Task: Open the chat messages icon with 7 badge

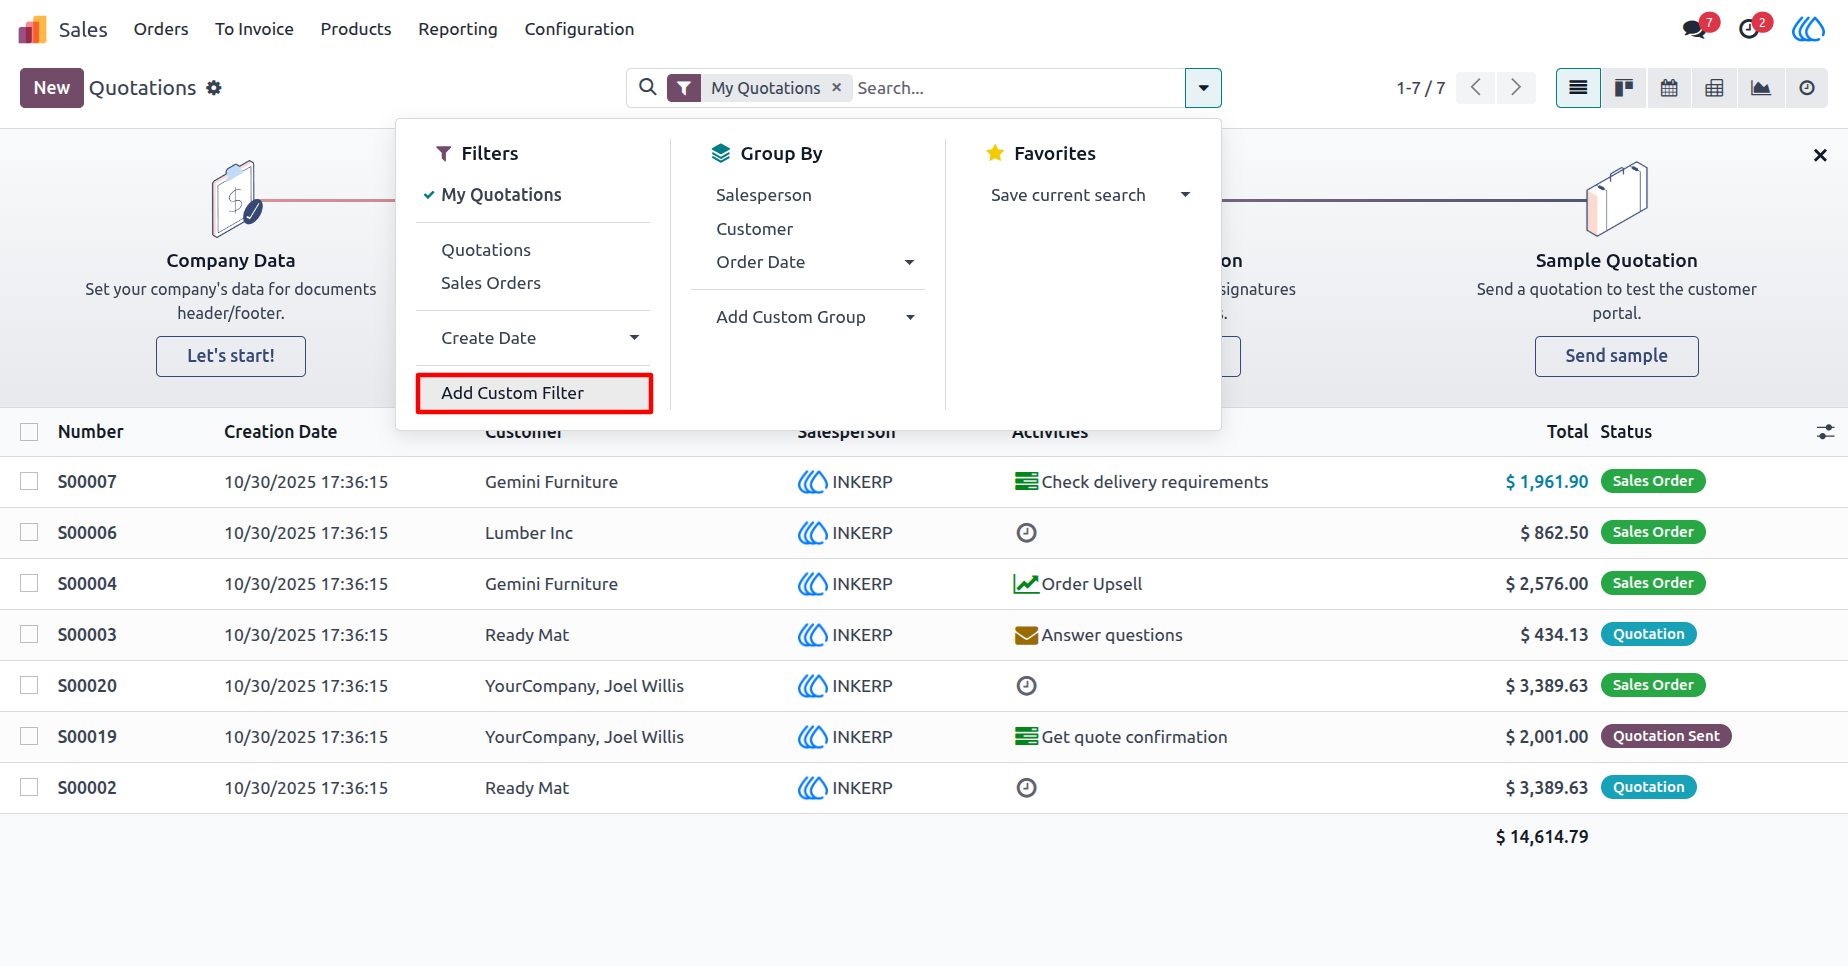Action: click(1695, 29)
